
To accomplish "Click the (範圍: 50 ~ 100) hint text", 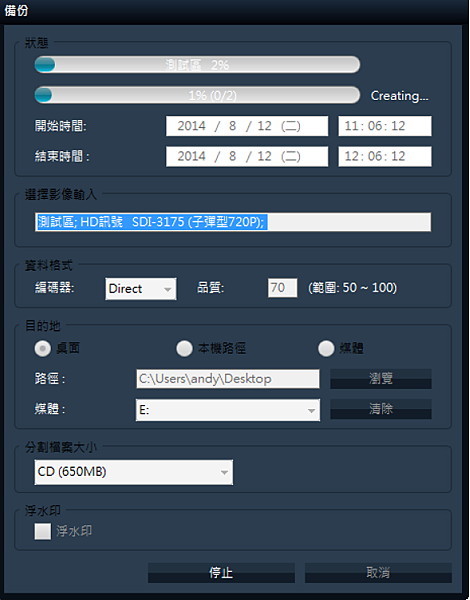I will pyautogui.click(x=352, y=288).
